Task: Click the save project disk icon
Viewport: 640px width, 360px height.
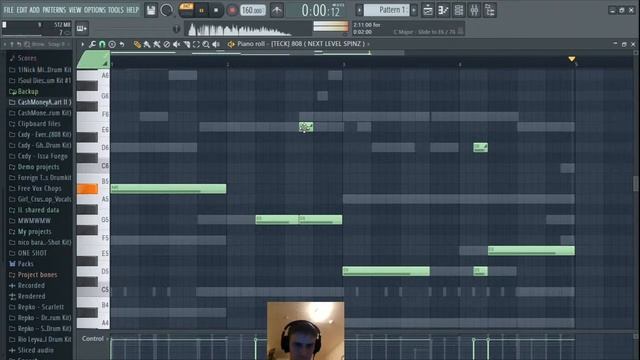Action: point(151,10)
